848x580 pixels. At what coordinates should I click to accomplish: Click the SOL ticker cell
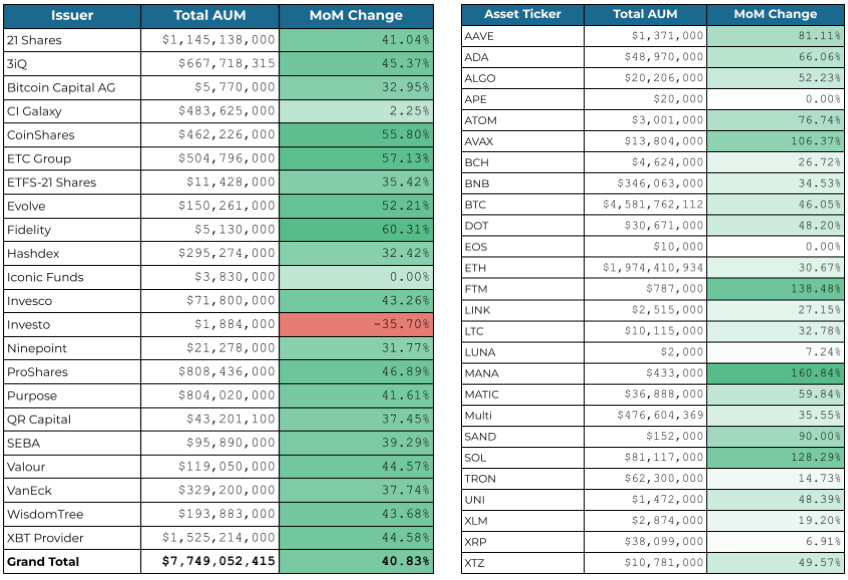(522, 458)
